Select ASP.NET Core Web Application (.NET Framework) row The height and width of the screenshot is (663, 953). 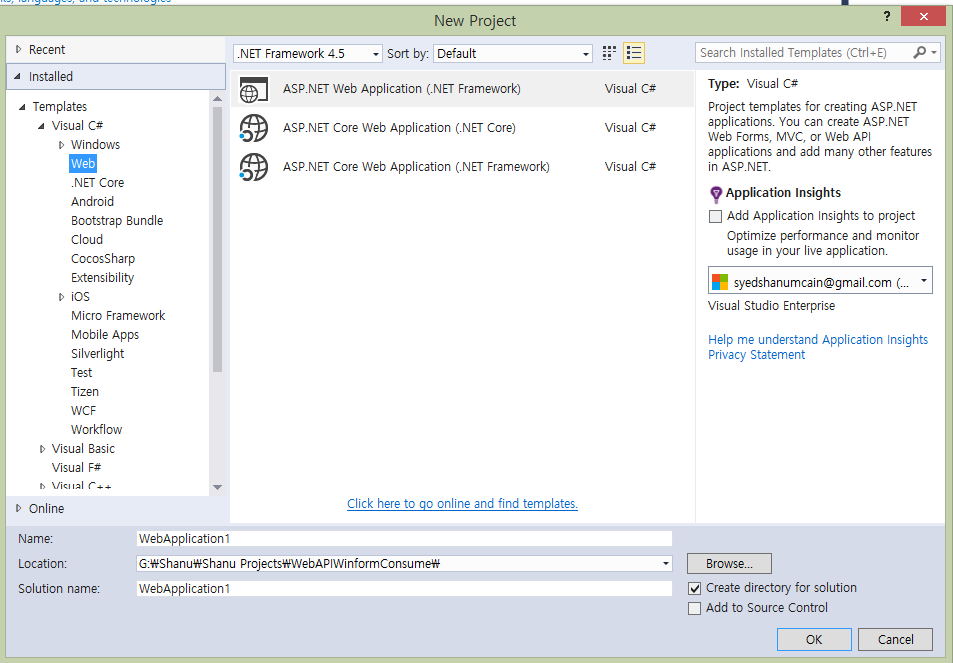pos(462,167)
